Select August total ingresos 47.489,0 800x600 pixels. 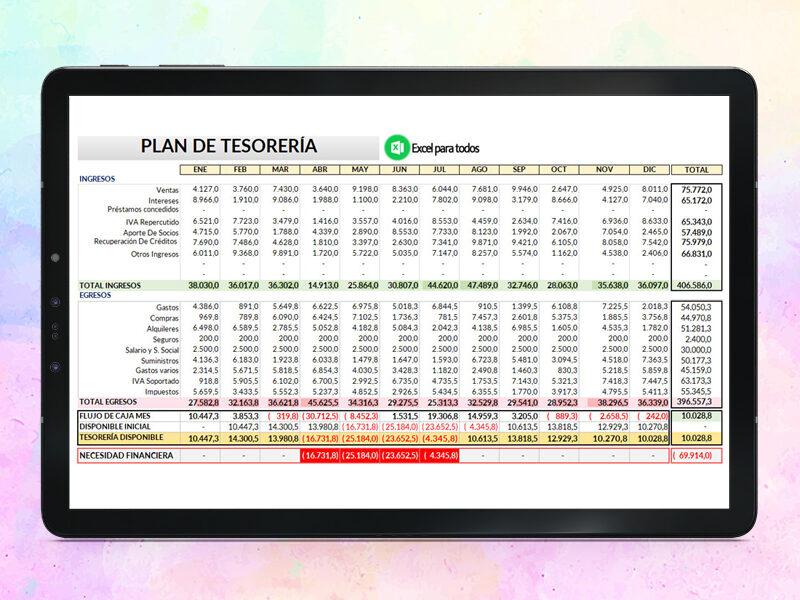[482, 285]
